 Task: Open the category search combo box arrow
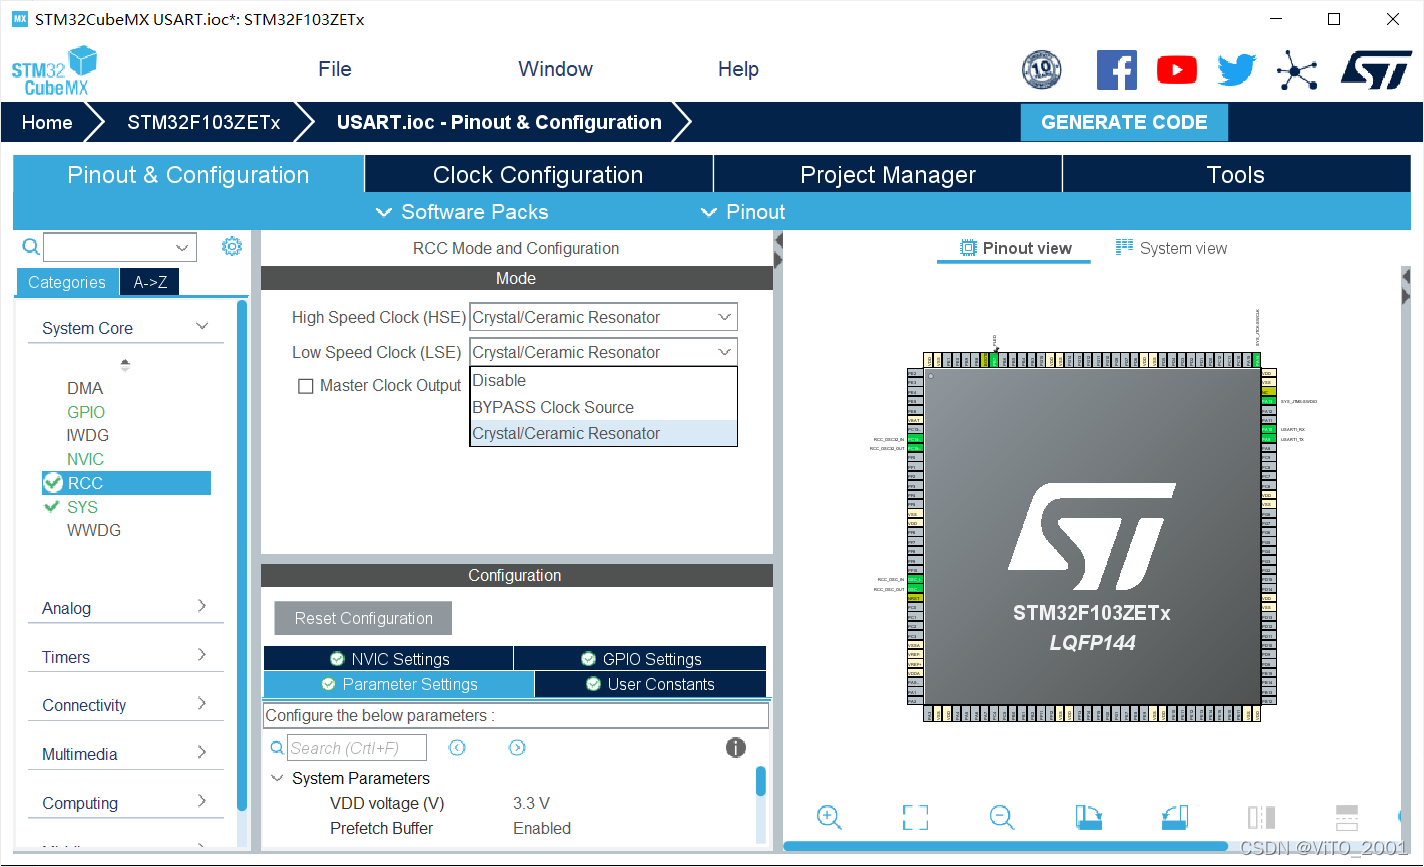pyautogui.click(x=182, y=247)
